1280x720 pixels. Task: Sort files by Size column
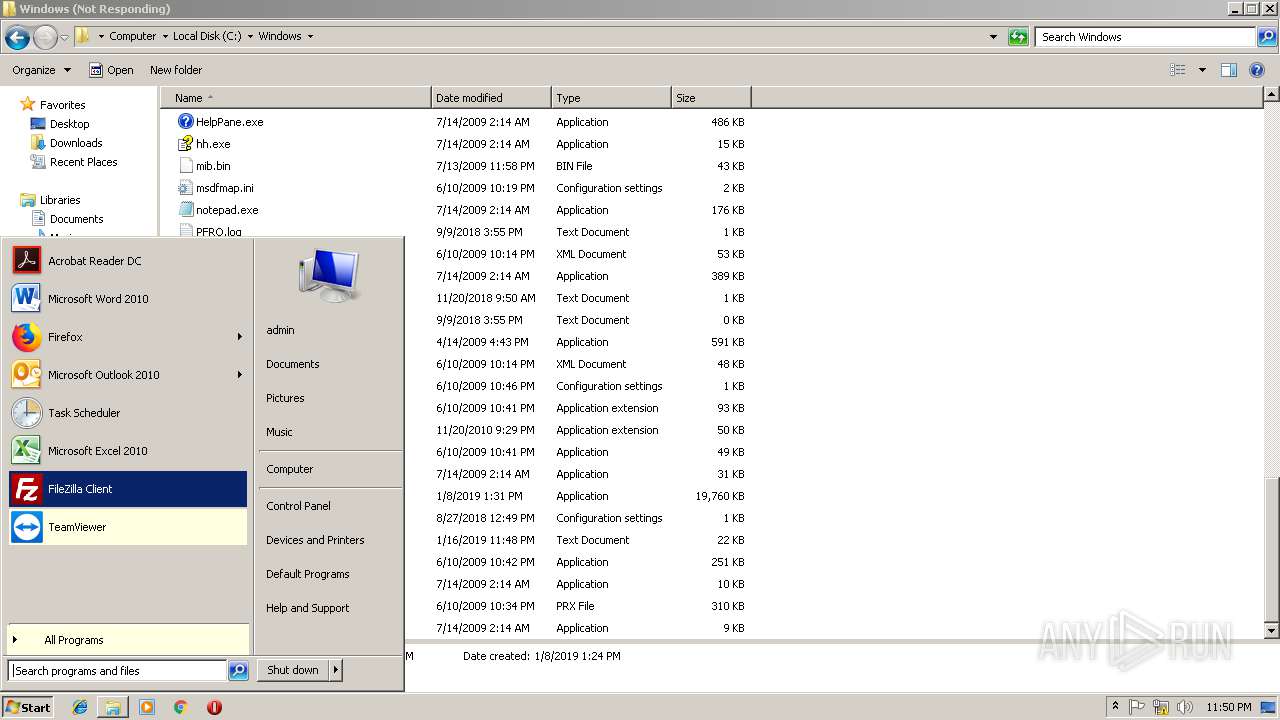(711, 98)
